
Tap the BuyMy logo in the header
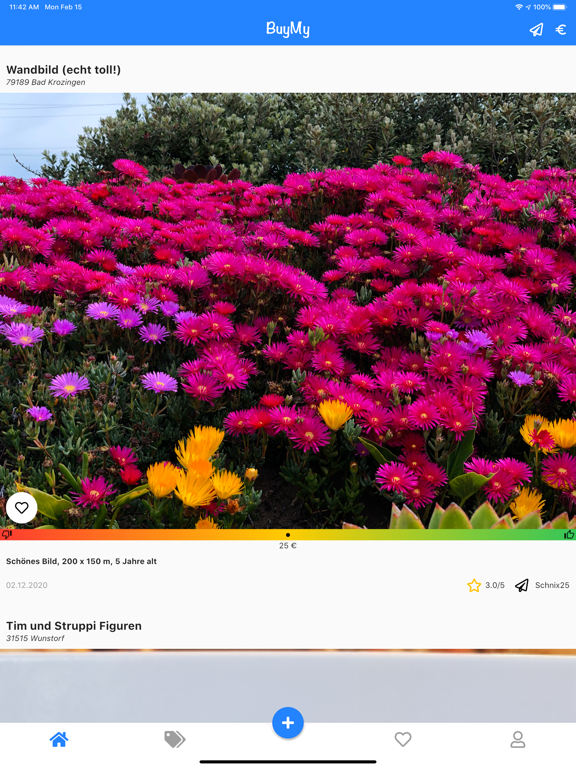(288, 29)
